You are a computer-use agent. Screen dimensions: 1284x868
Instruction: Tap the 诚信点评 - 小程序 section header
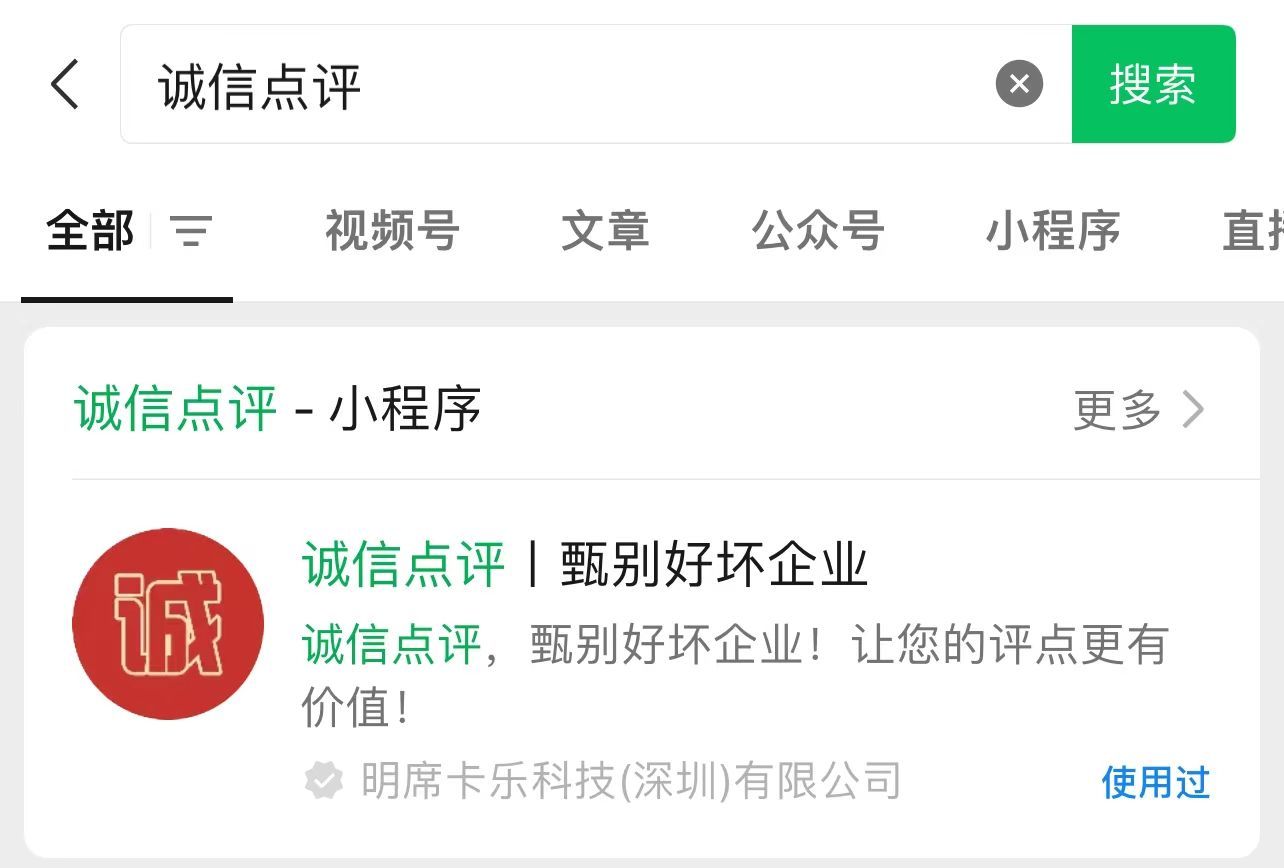point(278,410)
